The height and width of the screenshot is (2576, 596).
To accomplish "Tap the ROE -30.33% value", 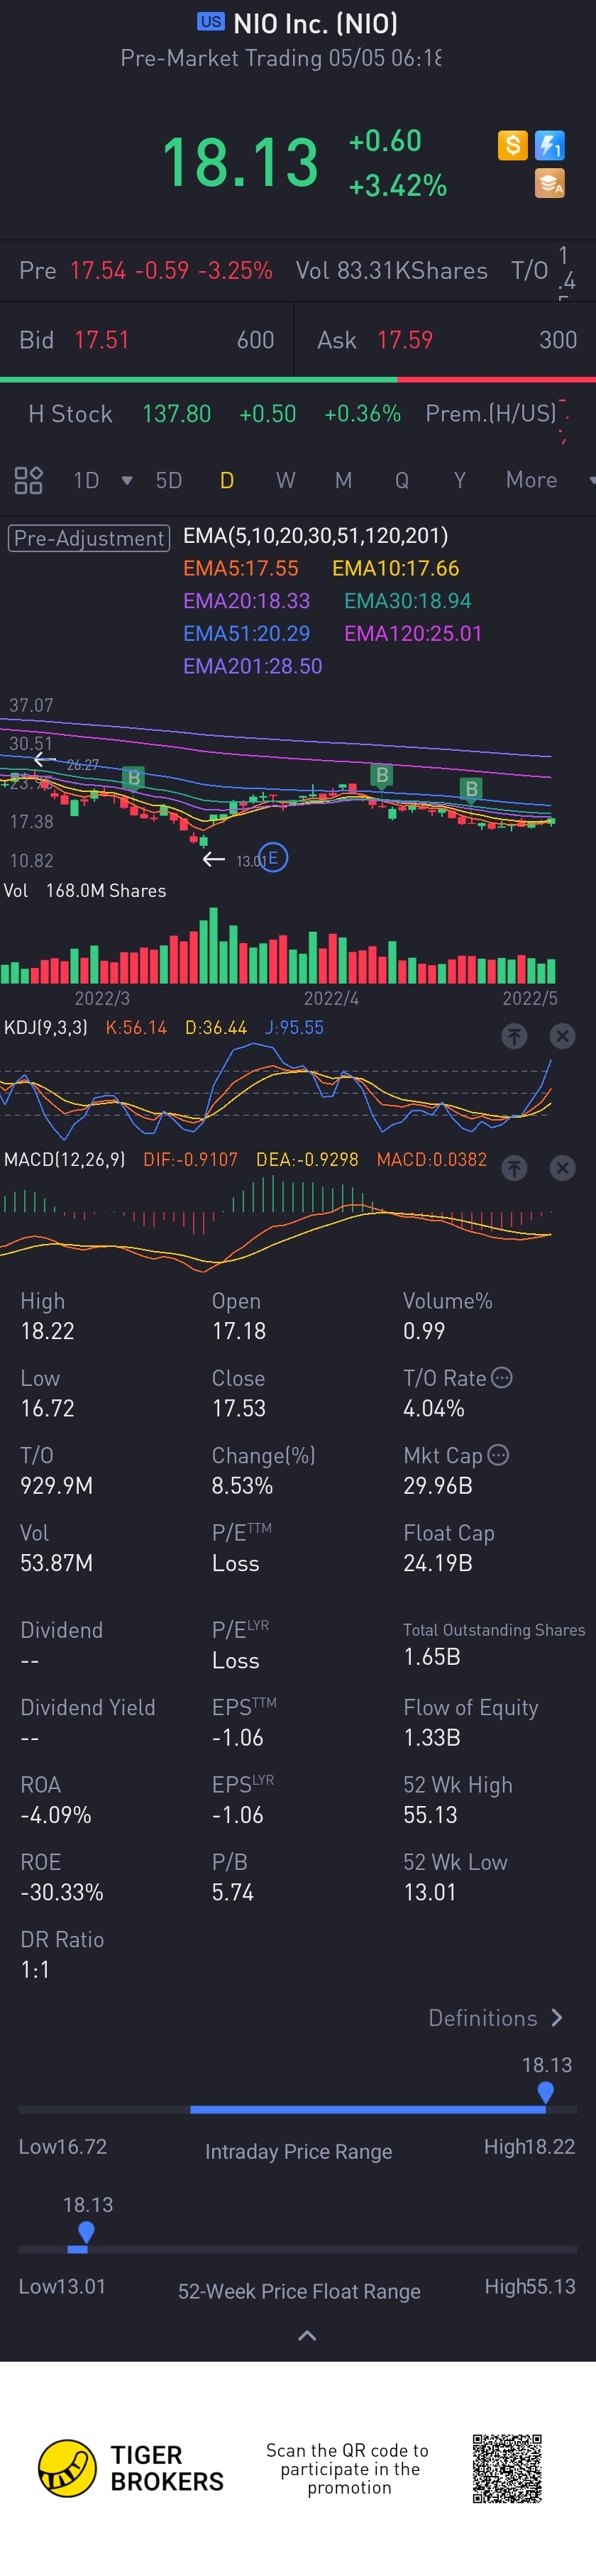I will pyautogui.click(x=62, y=1892).
